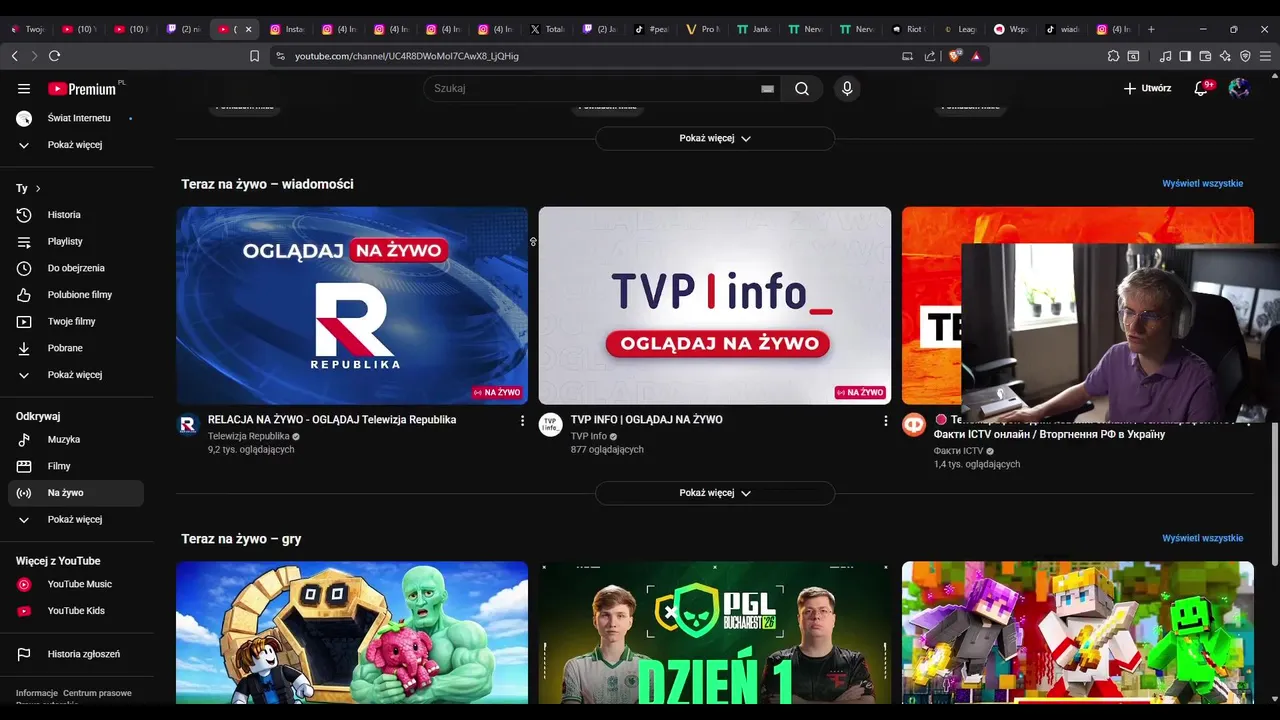
Task: Go back with the browser back arrow
Action: pos(14,56)
